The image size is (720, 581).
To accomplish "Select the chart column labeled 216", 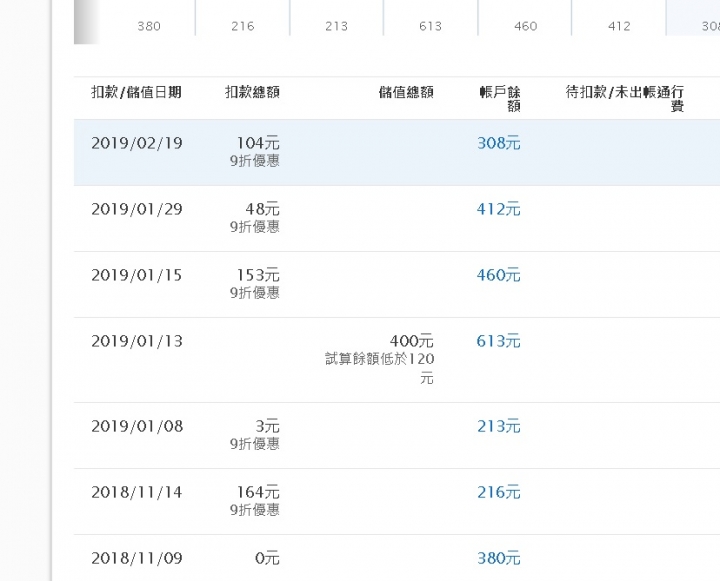I will (242, 18).
